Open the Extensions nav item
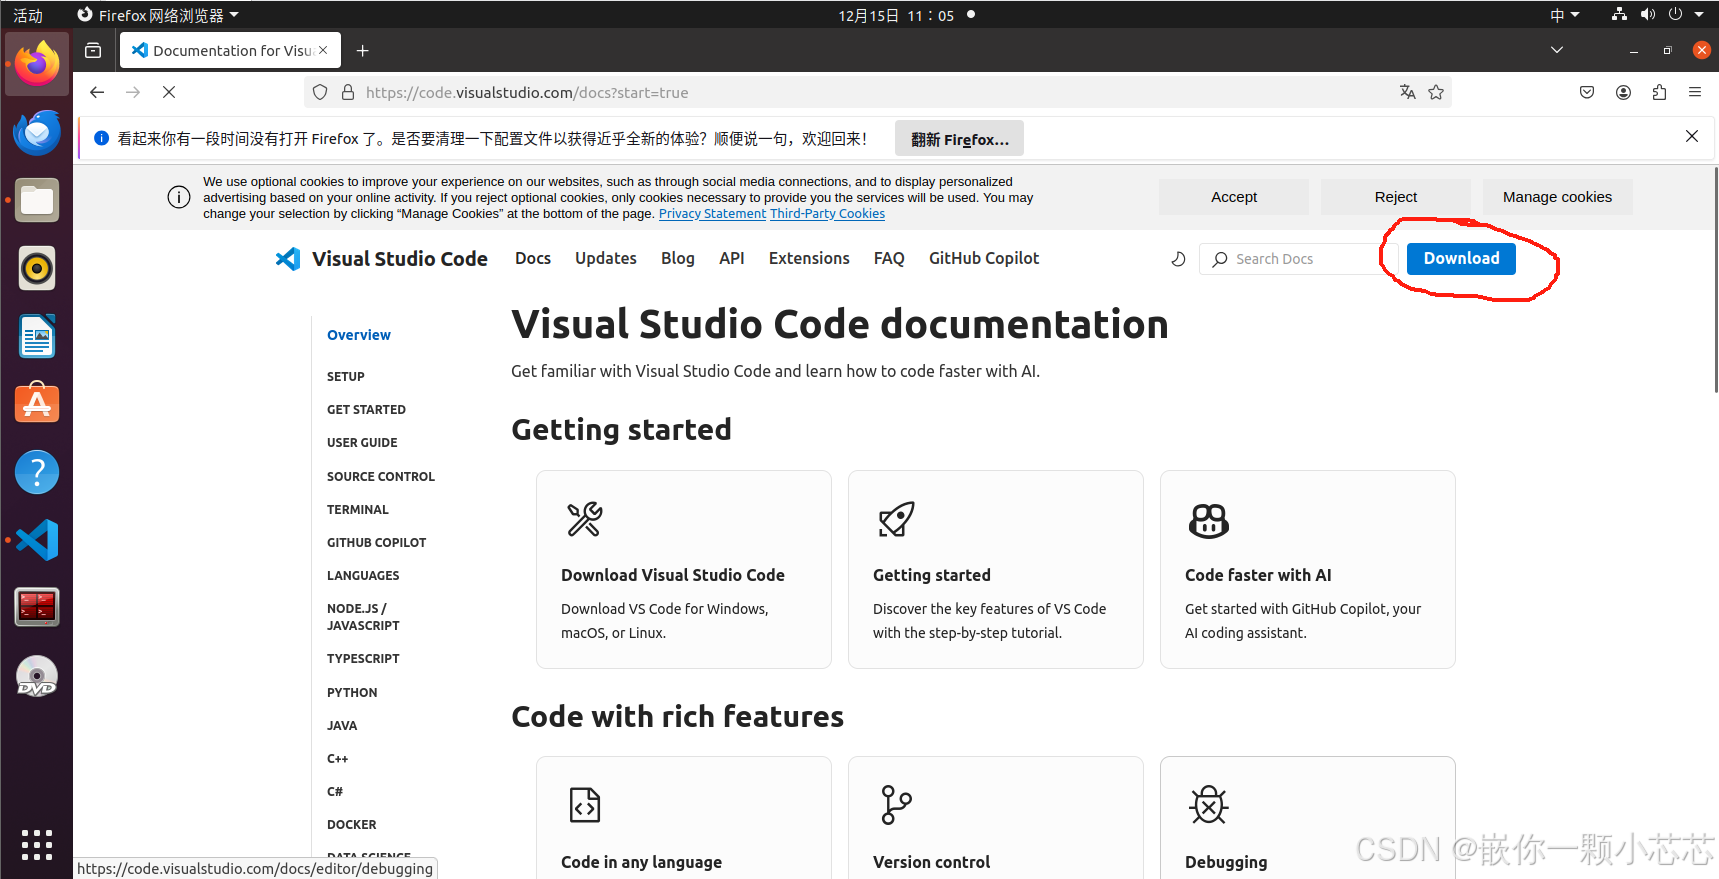The image size is (1719, 879). point(809,258)
